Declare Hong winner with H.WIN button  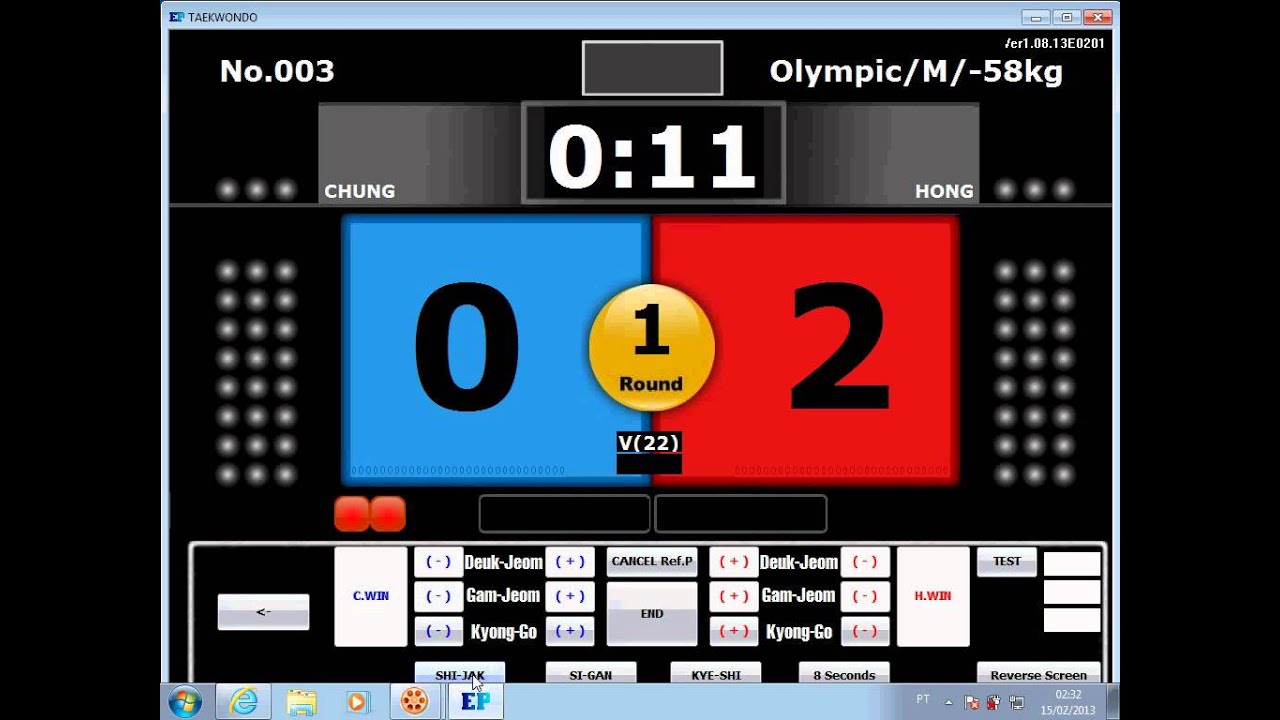click(933, 596)
